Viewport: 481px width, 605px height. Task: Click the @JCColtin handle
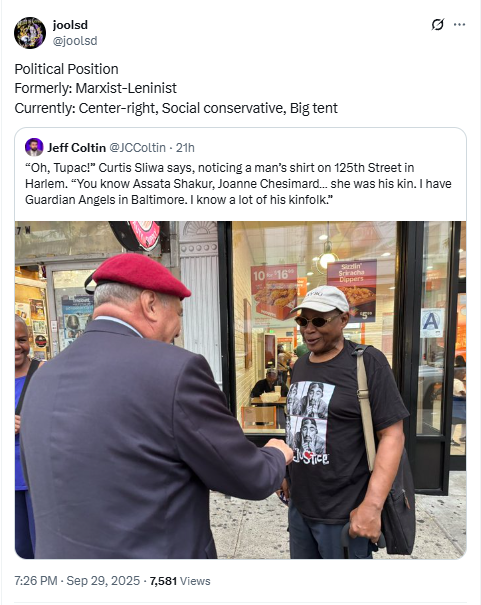137,147
